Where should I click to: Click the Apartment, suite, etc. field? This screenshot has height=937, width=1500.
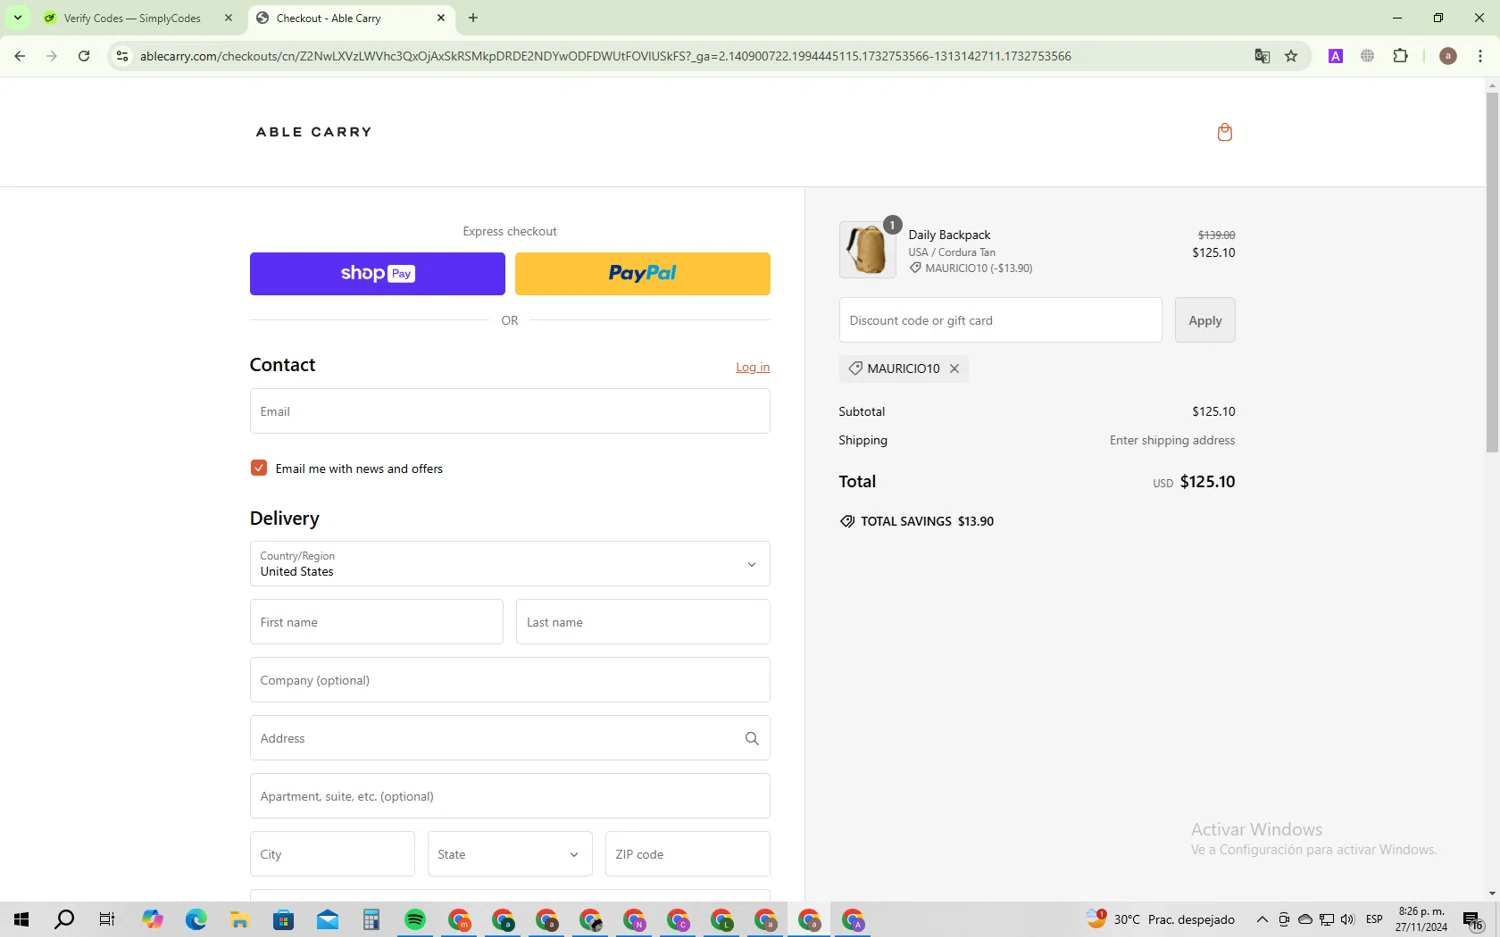coord(510,796)
